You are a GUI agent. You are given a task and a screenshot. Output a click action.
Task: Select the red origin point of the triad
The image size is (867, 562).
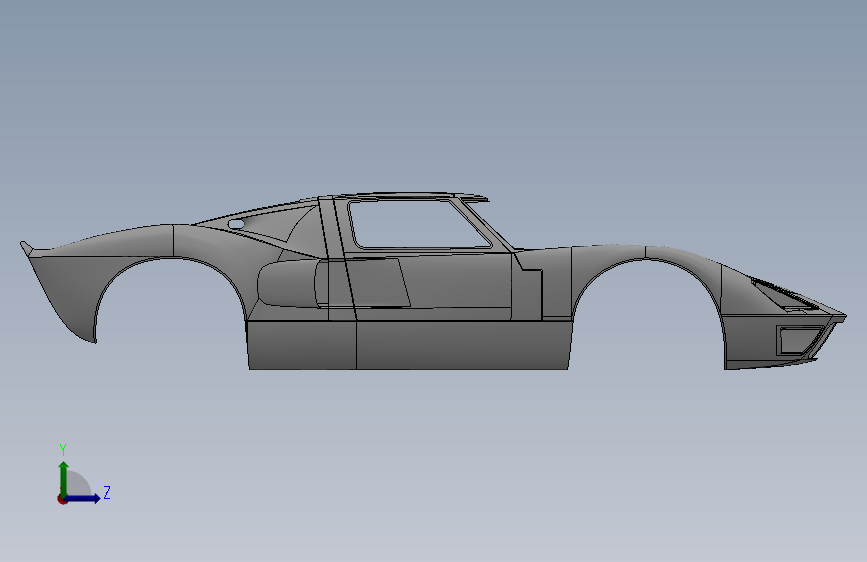62,499
